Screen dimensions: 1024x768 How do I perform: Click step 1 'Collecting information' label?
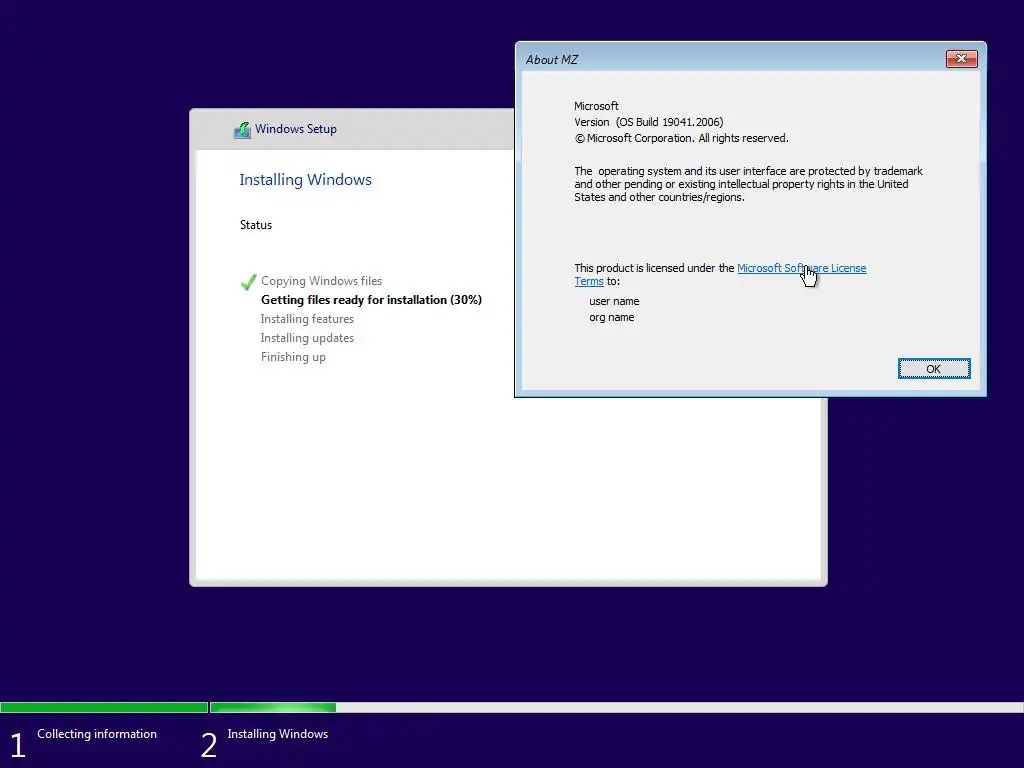[x=97, y=734]
